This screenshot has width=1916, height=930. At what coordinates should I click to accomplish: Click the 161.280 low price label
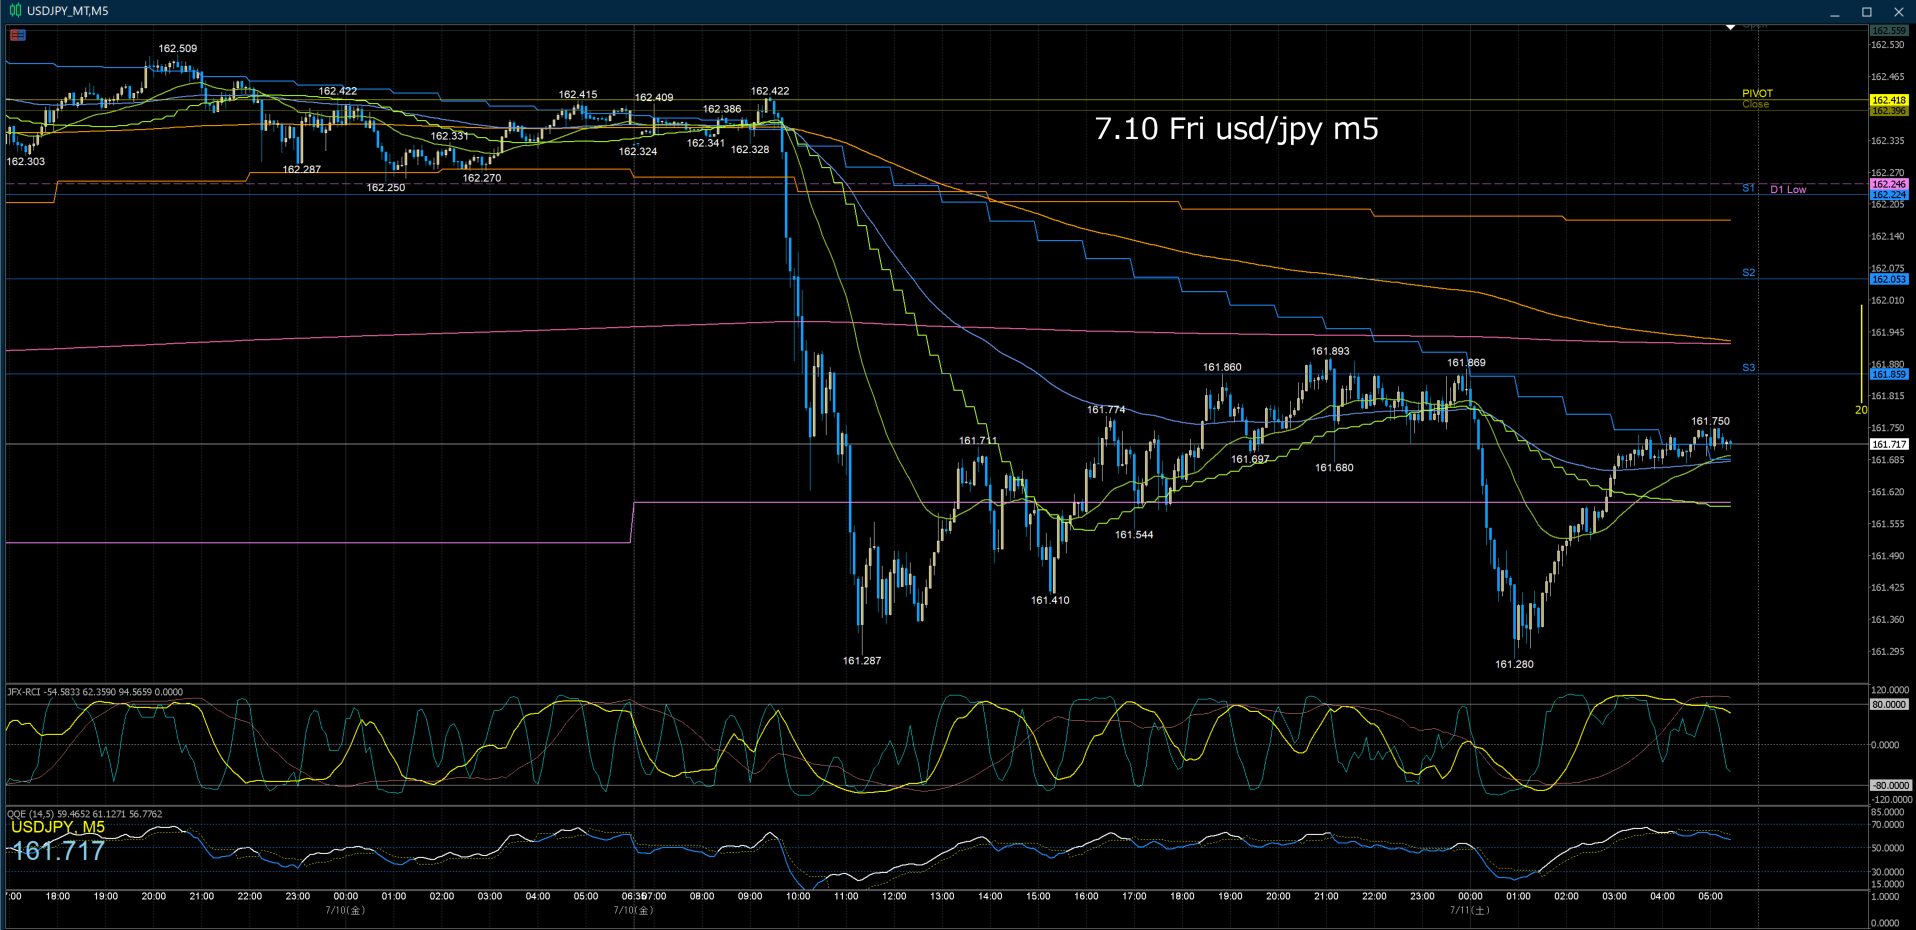[1514, 664]
